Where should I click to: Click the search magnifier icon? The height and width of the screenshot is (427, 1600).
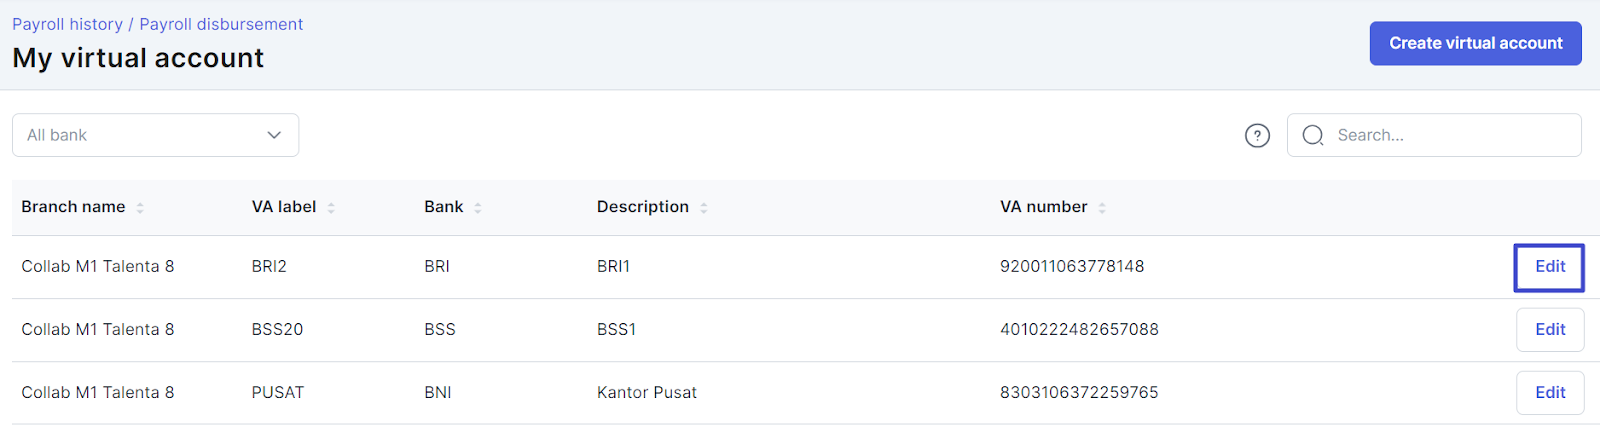(1313, 135)
